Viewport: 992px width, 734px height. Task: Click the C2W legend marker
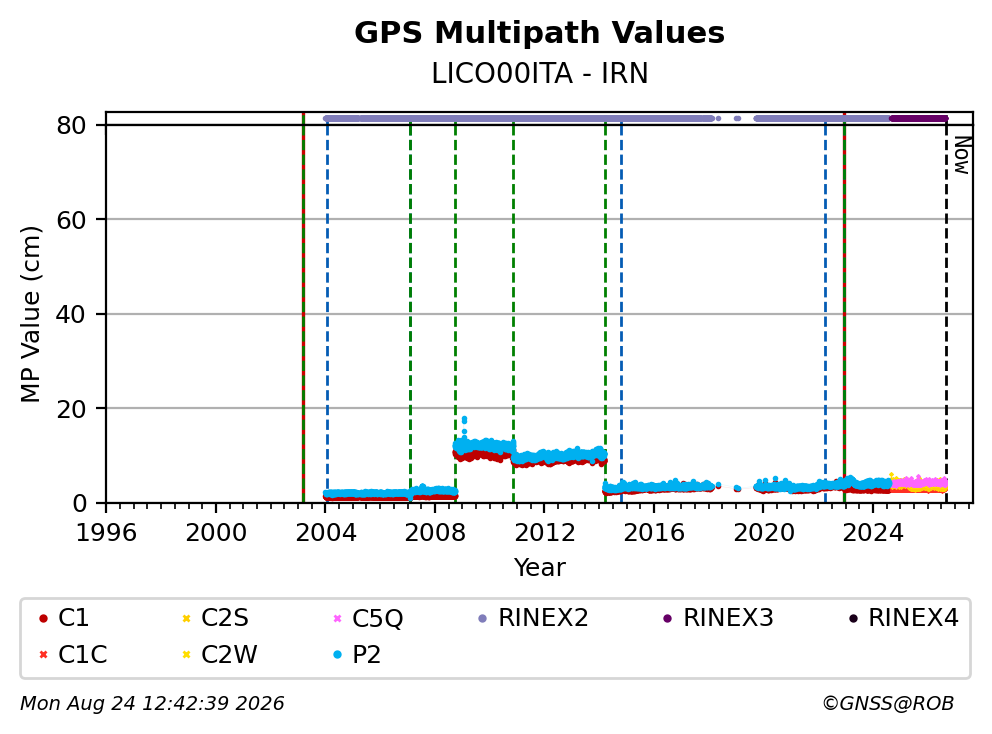tap(186, 655)
